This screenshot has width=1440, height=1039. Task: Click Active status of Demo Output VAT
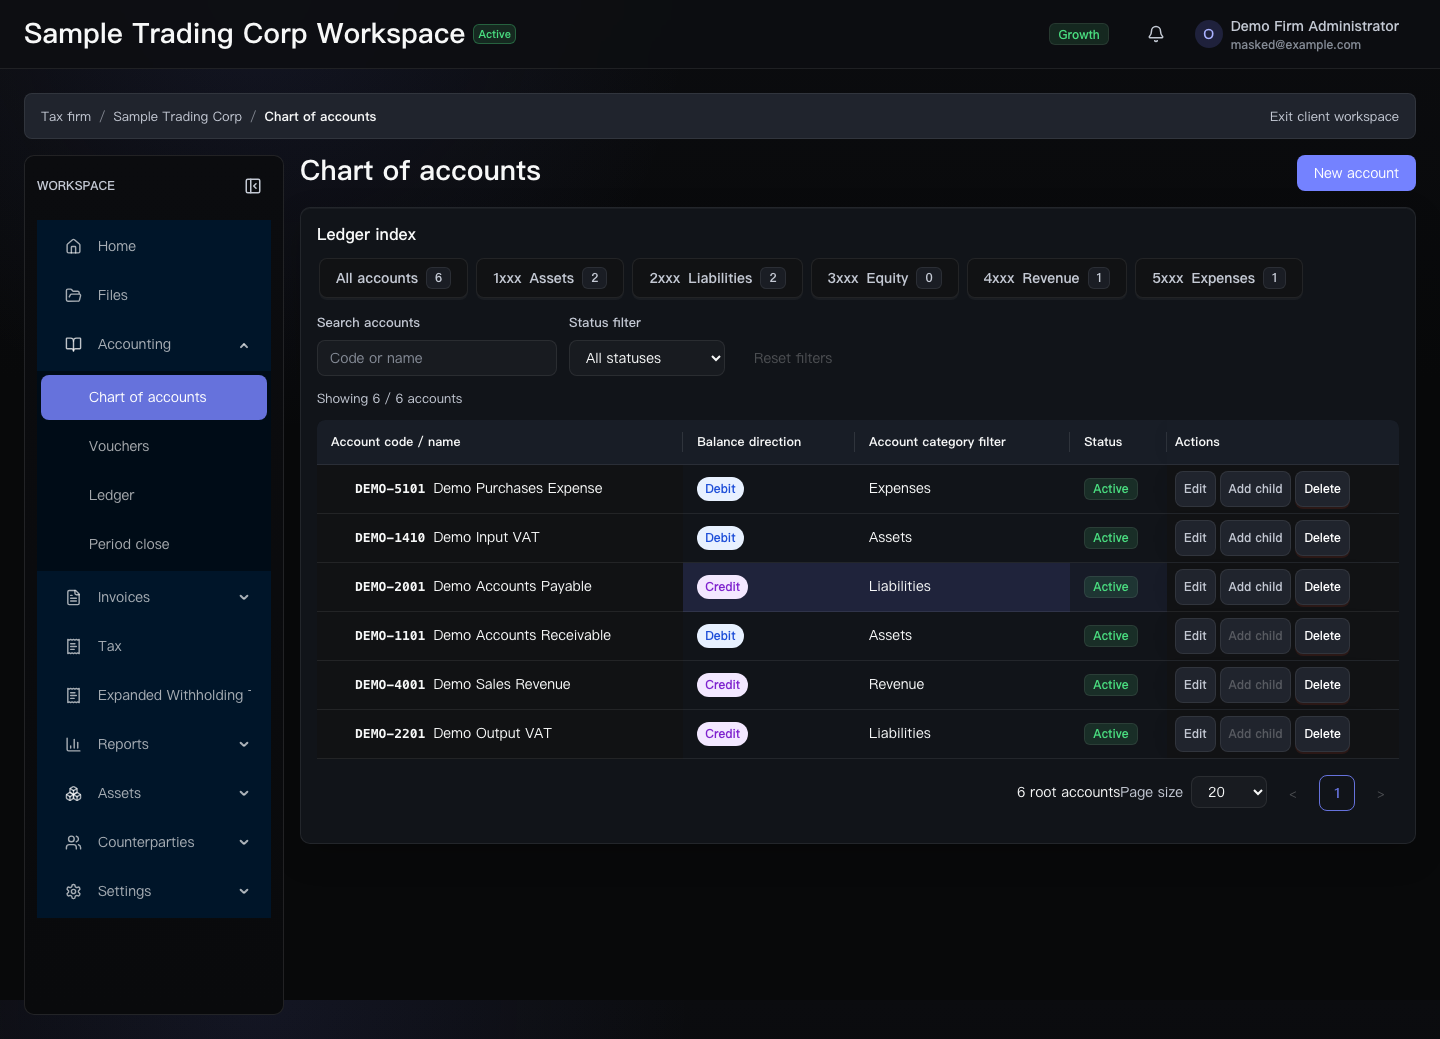(x=1110, y=734)
